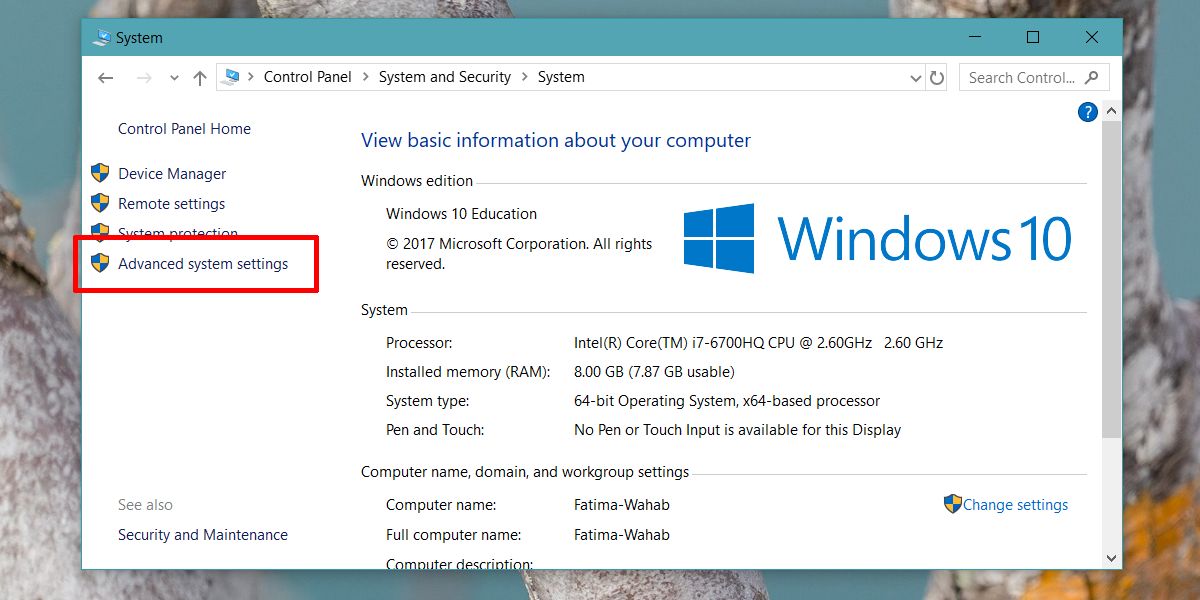Minimize the System window

click(975, 38)
